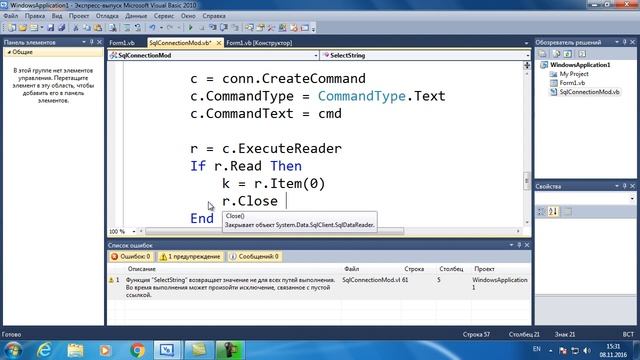Screen dimensions: 640x360
Task: Toggle auto-hide pin on Properties panel
Action: 624,186
